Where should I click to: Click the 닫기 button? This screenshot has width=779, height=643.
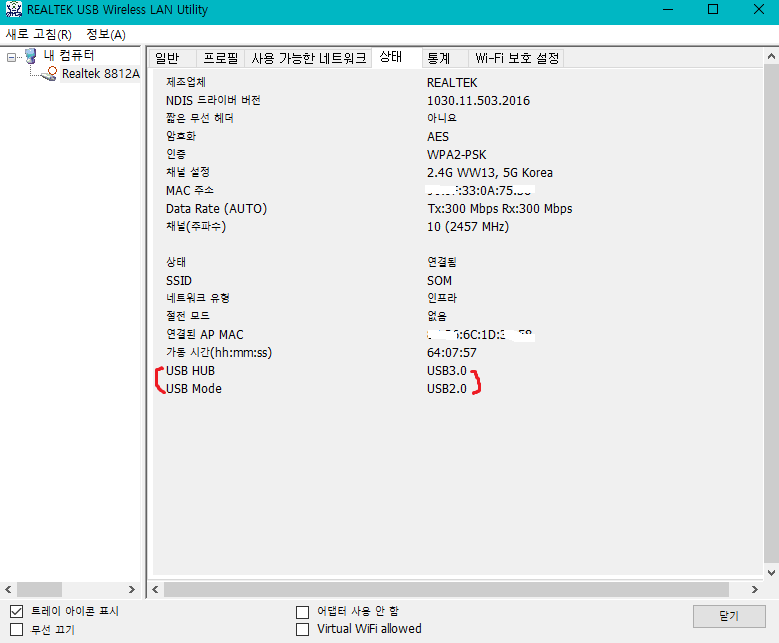click(x=729, y=616)
